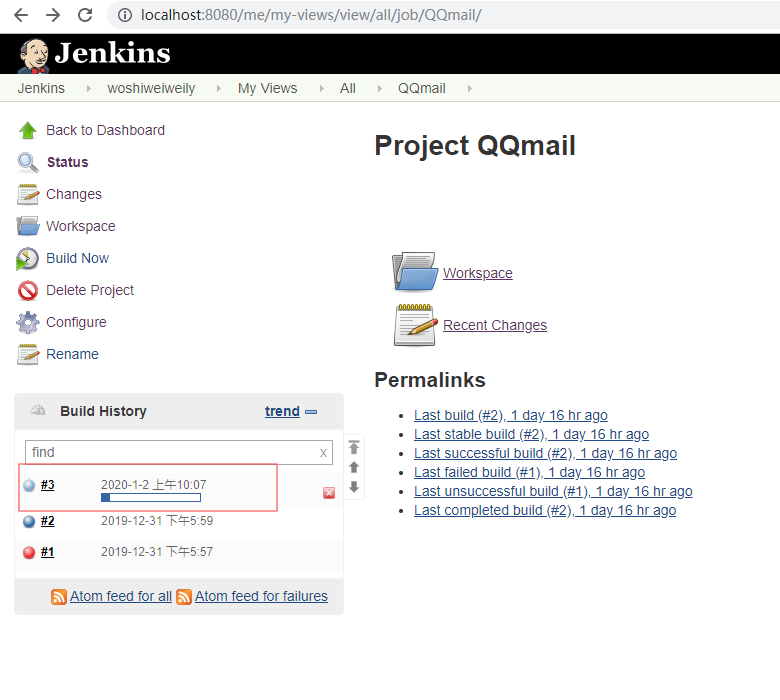Trigger Build Now link
This screenshot has height=700, width=780.
coord(78,258)
